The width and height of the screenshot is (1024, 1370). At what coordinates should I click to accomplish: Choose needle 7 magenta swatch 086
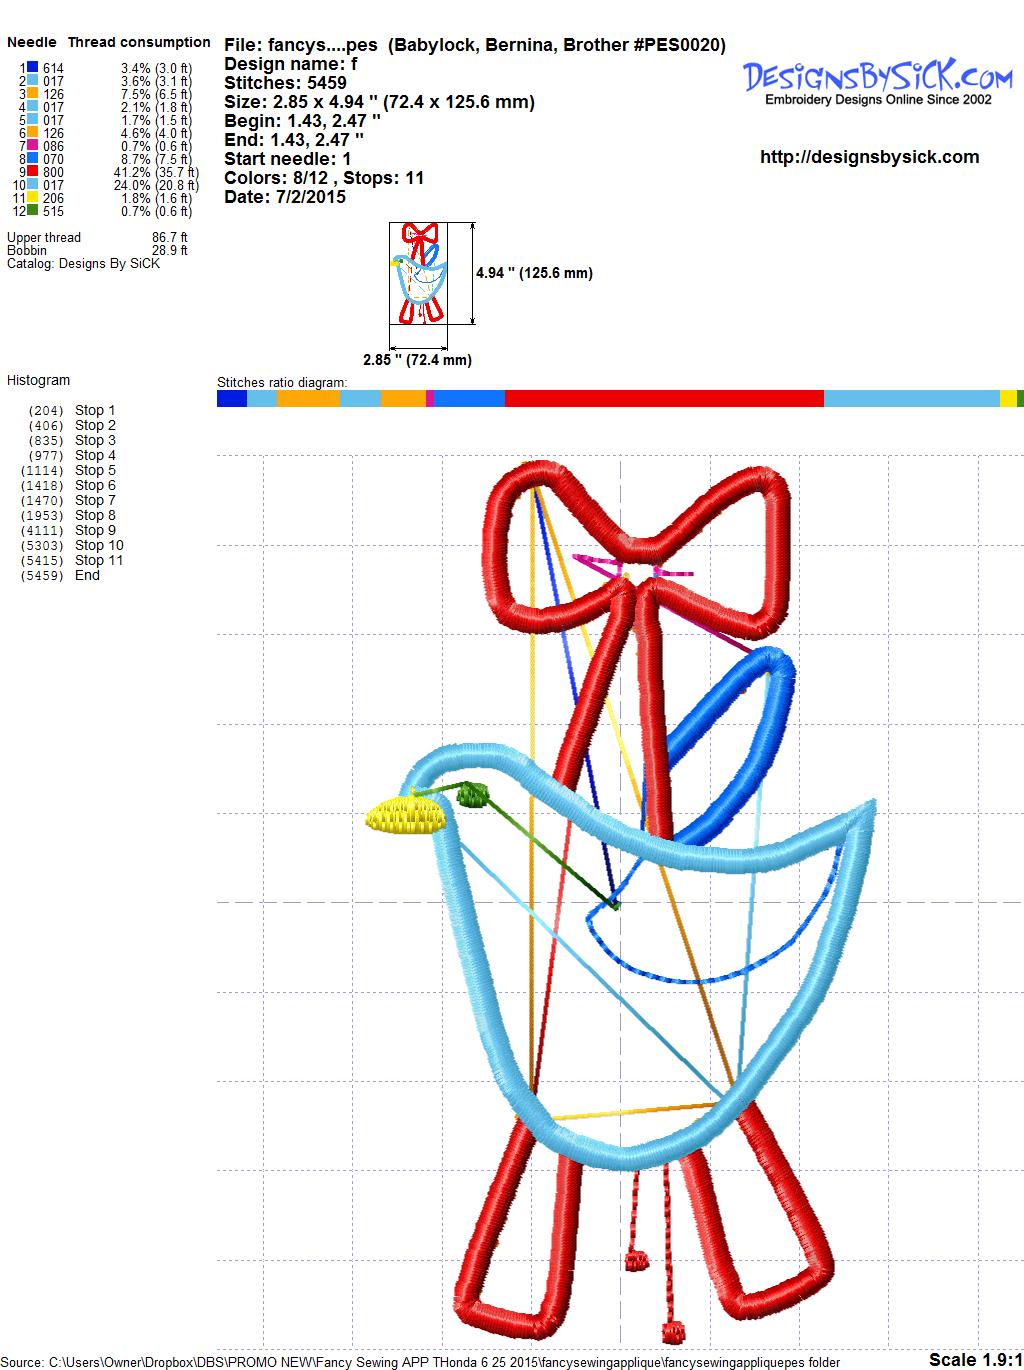coord(33,147)
